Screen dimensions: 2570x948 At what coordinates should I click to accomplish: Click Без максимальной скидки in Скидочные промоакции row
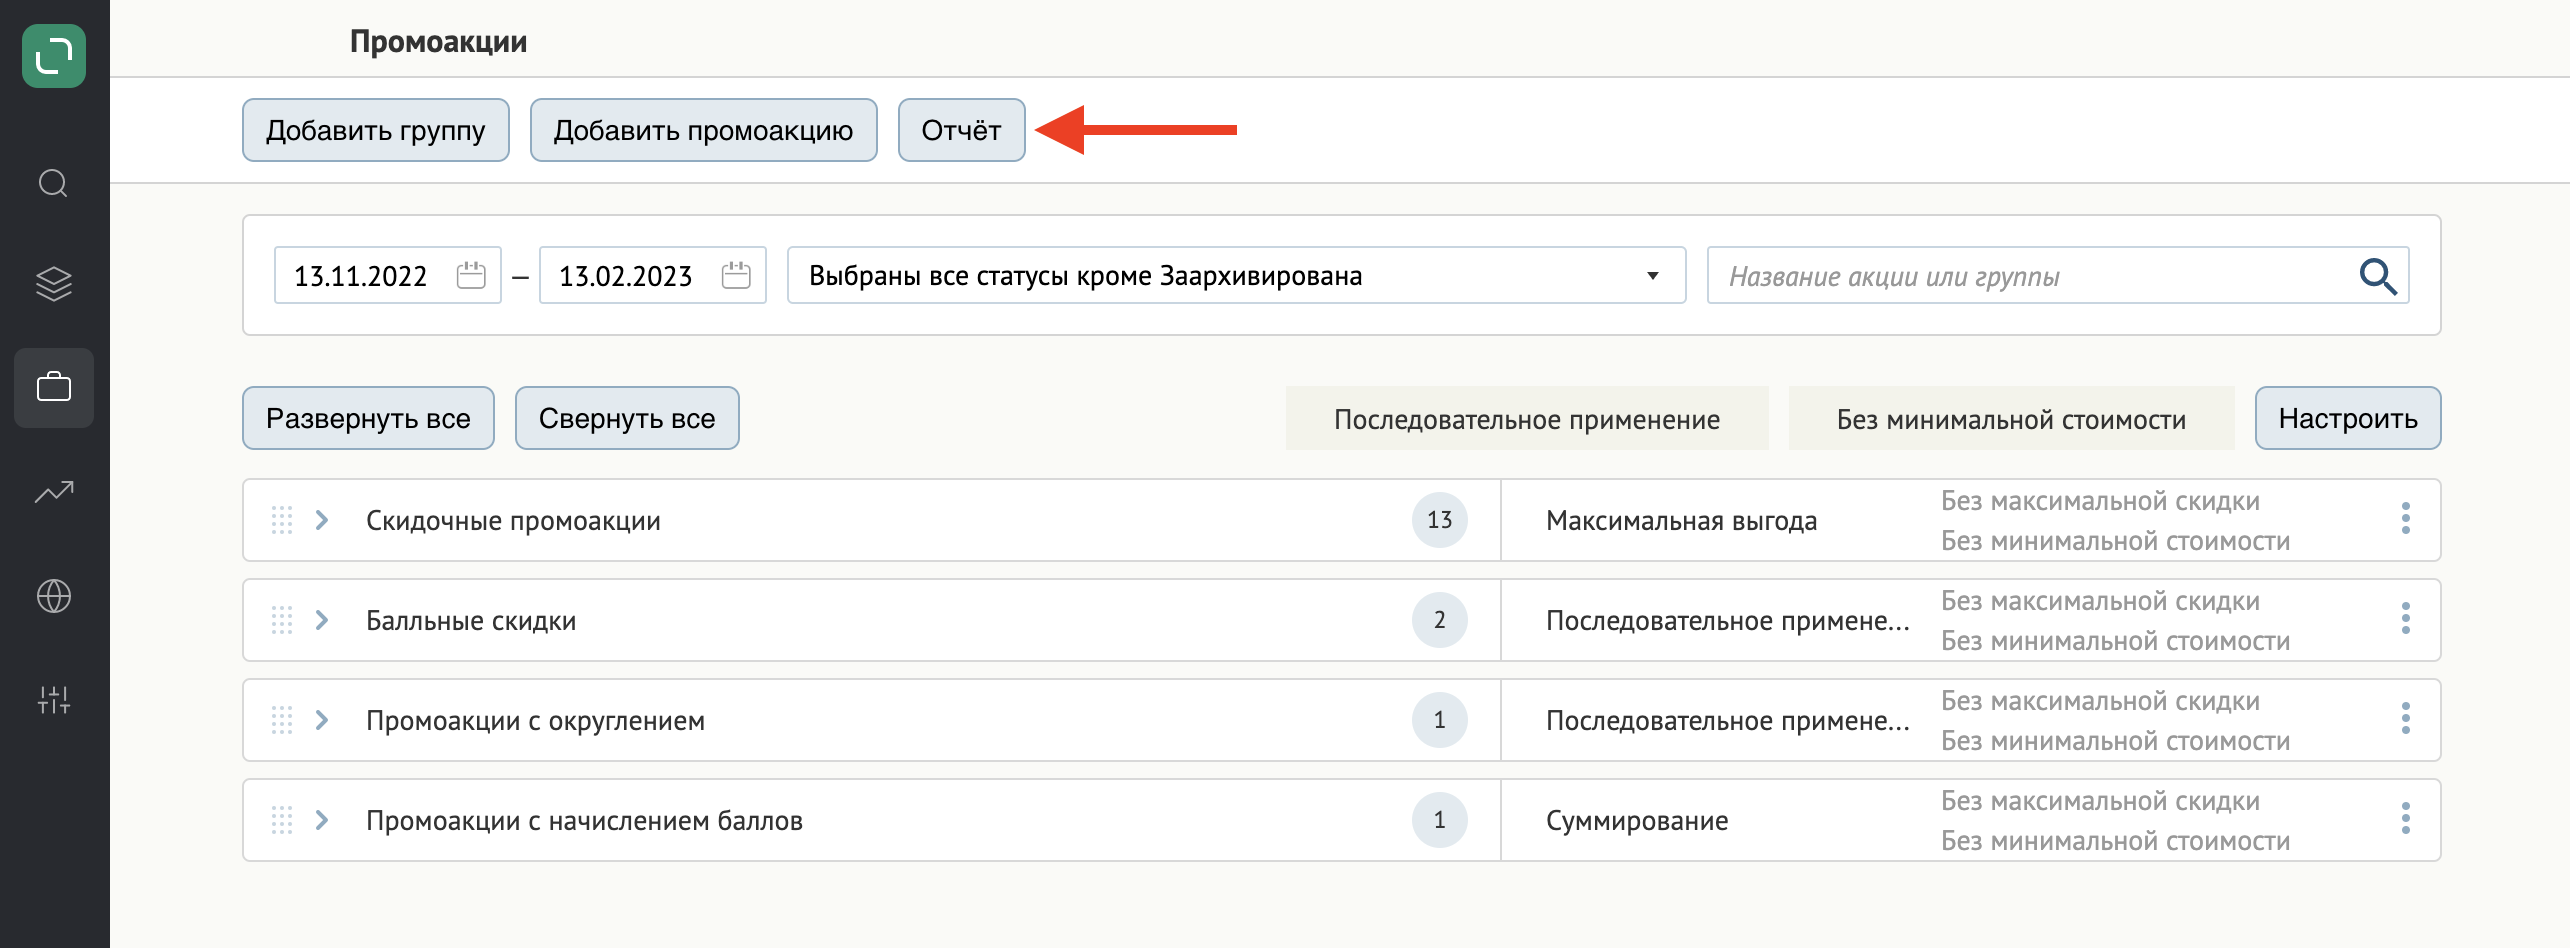(2100, 501)
